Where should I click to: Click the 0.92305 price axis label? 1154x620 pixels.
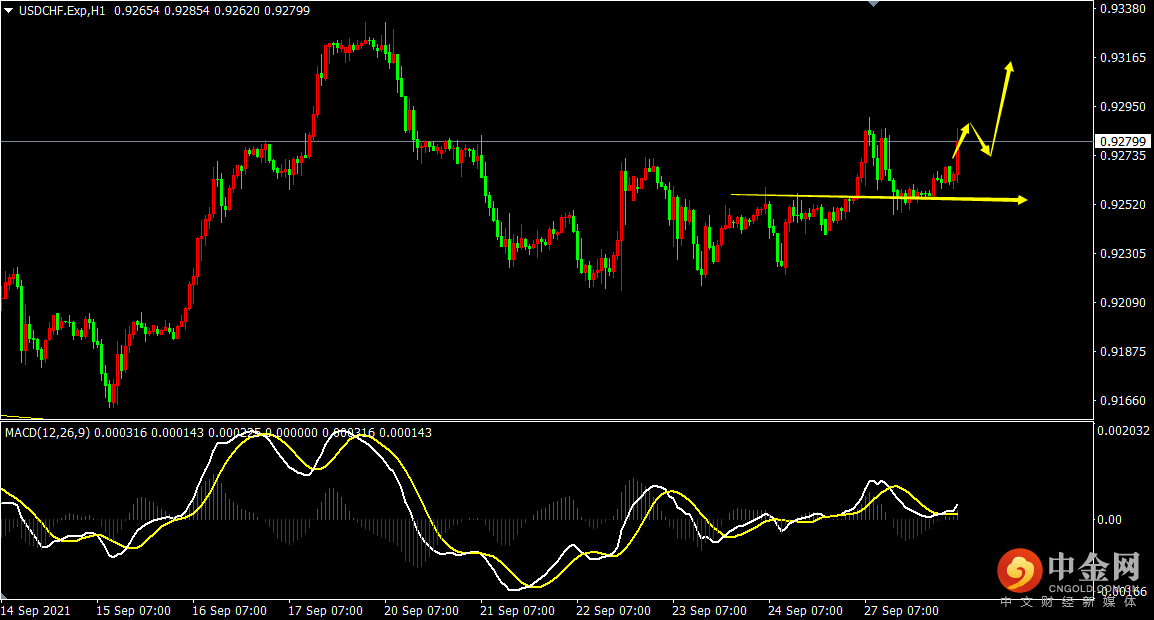[x=1122, y=254]
